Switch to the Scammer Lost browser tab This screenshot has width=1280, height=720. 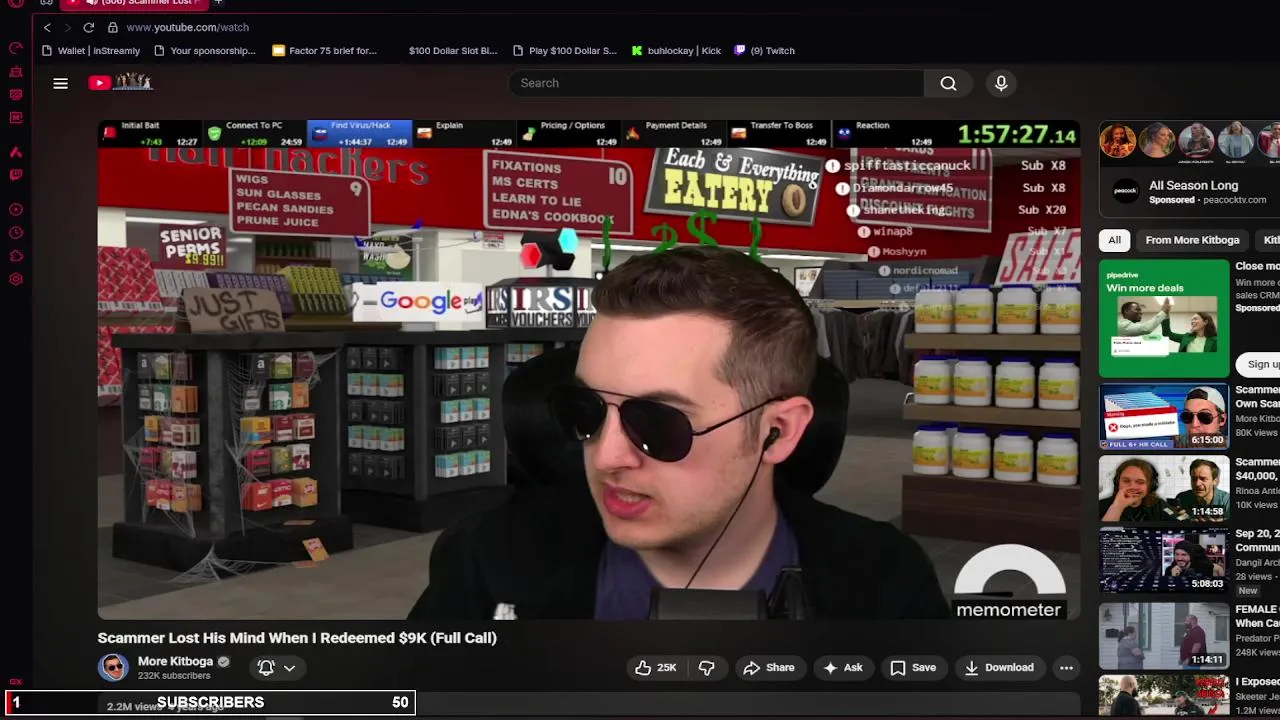(134, 3)
